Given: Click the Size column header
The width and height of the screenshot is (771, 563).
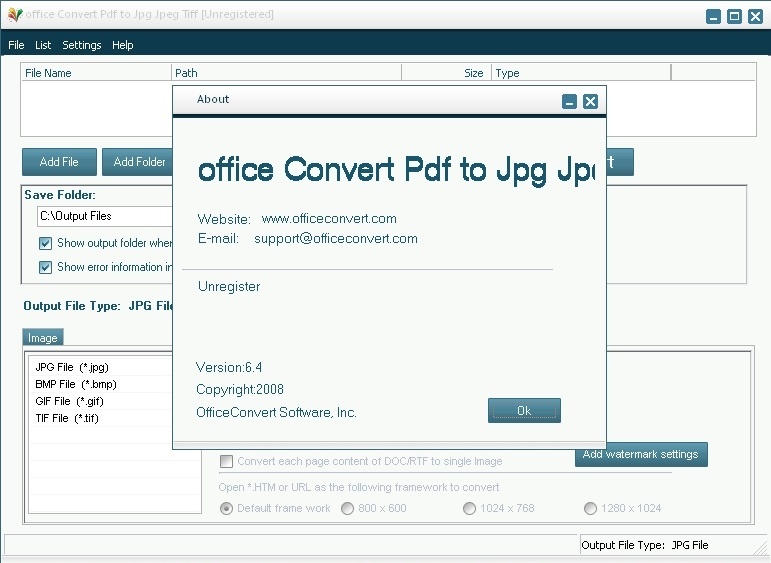Looking at the screenshot, I should tap(446, 73).
